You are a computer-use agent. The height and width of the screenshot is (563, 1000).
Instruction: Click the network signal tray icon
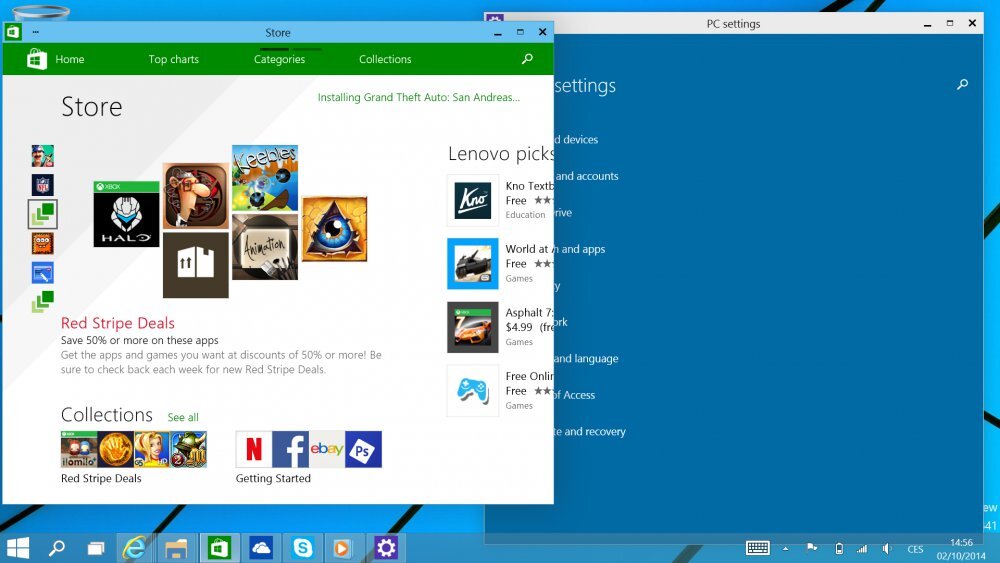click(862, 548)
